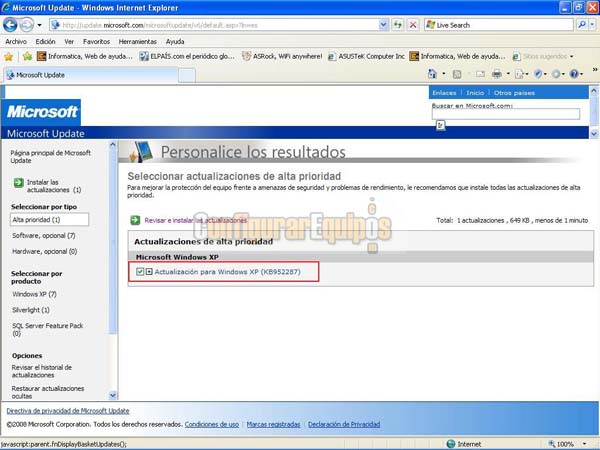Select Hardware, opcional (0) filter
600x450 pixels.
(x=44, y=251)
